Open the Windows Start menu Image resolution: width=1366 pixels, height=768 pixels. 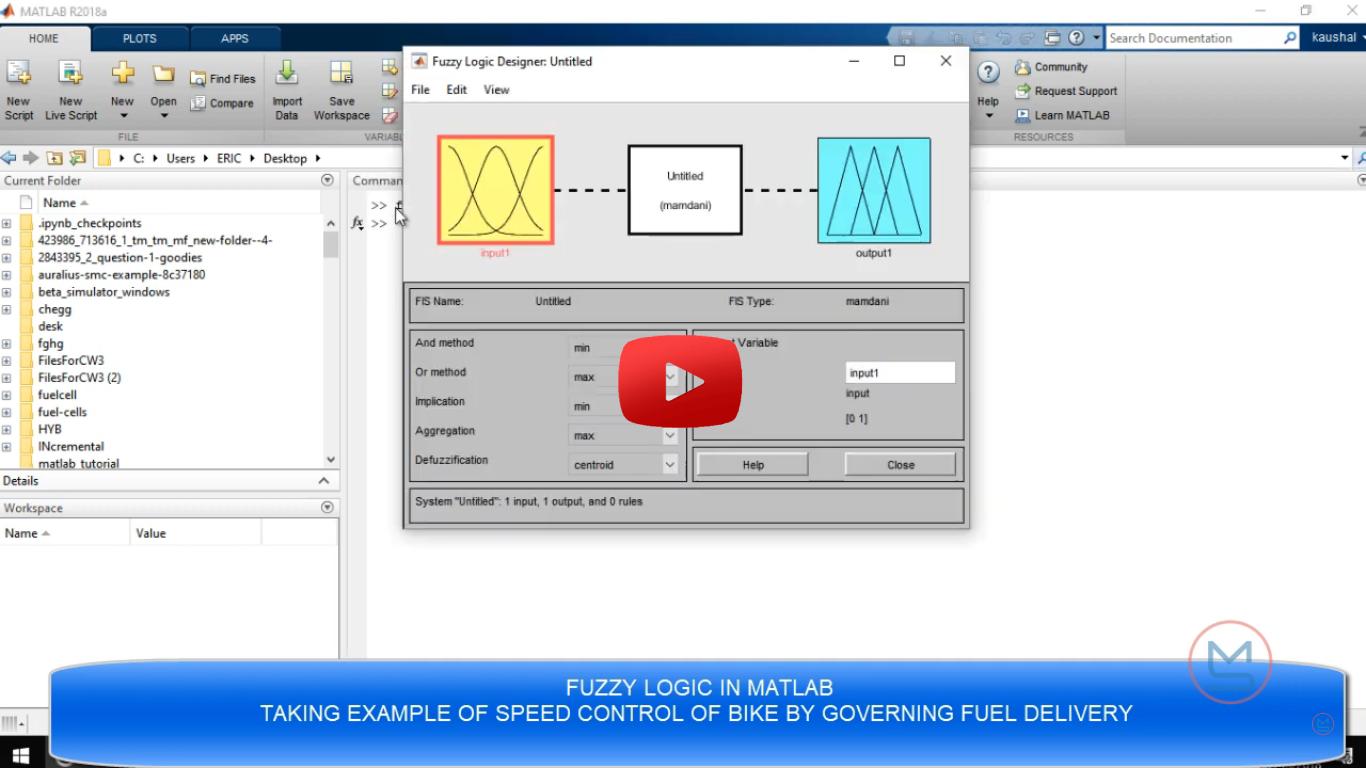point(20,754)
